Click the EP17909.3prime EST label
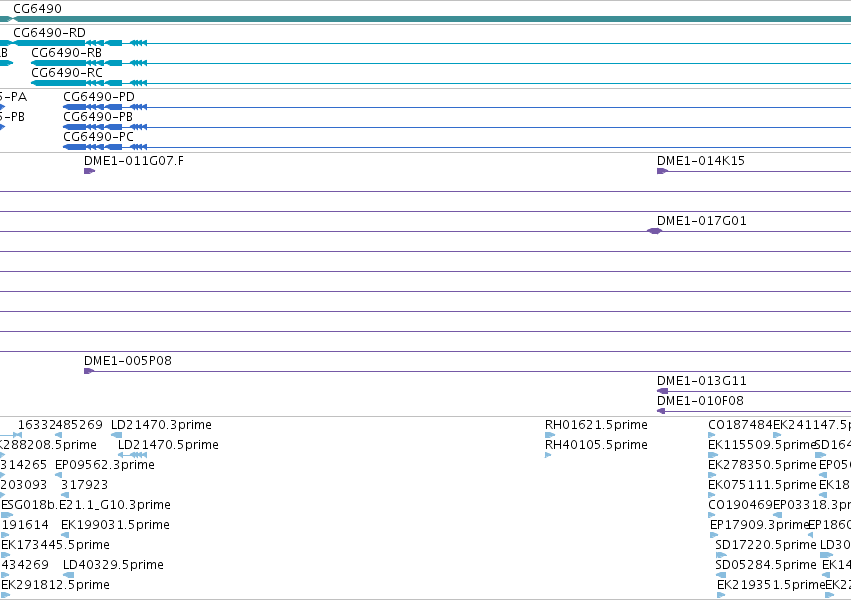The image size is (851, 600). pos(760,525)
